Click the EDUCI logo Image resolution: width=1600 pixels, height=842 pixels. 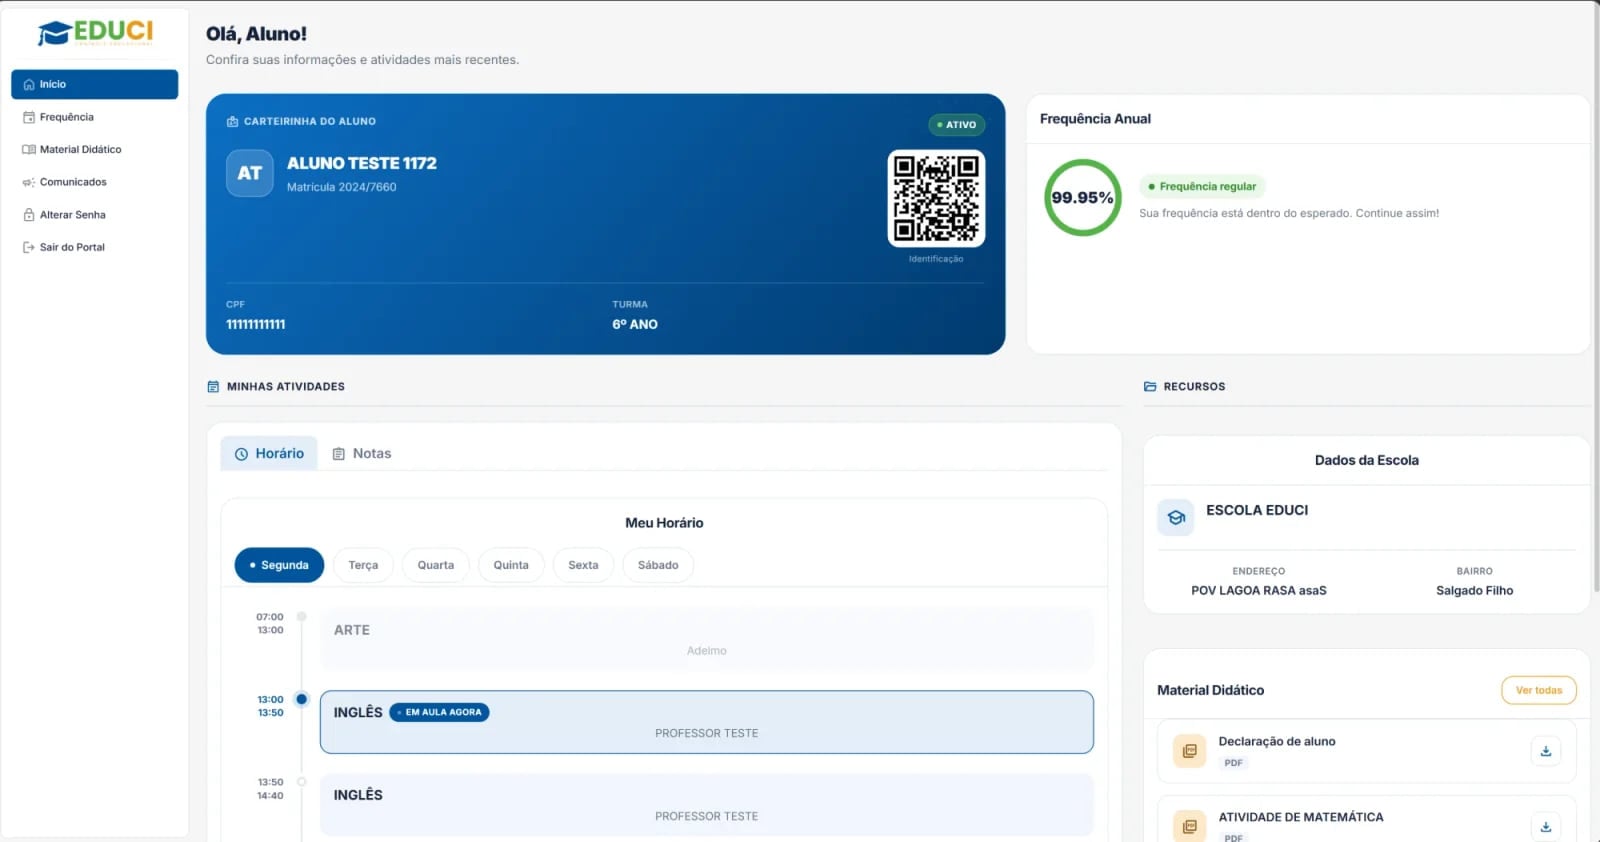95,33
